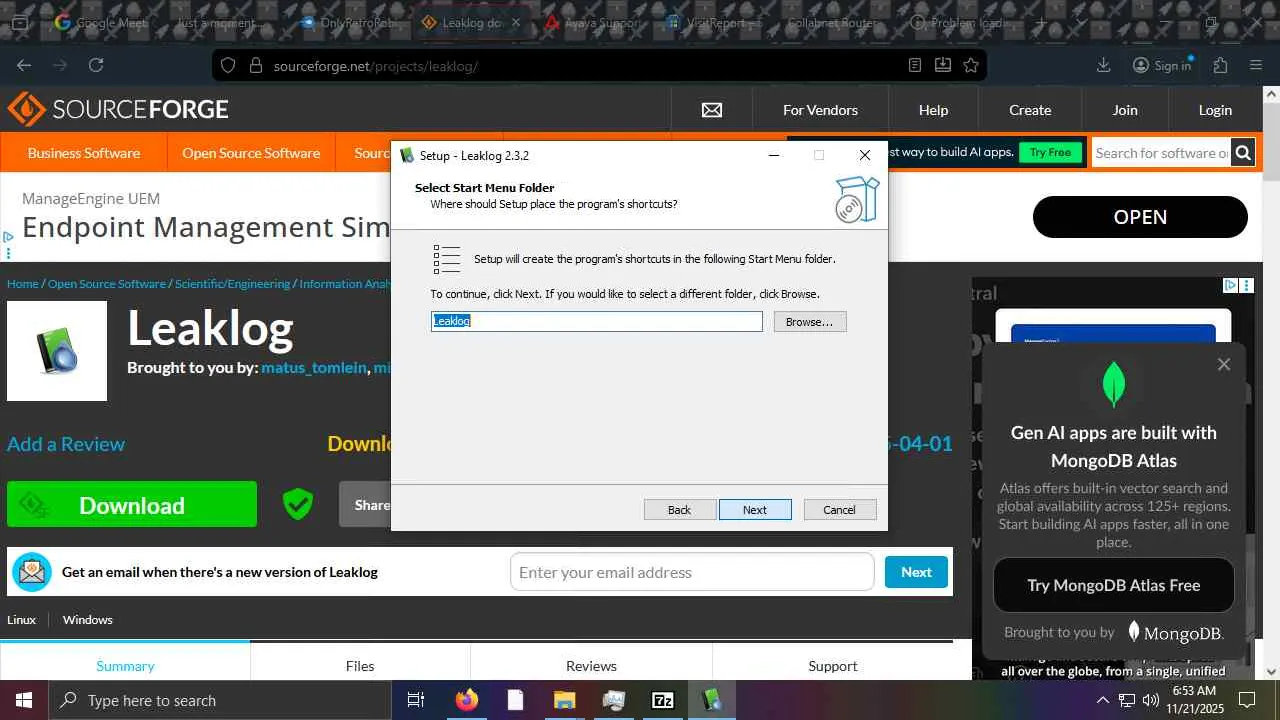Screen dimensions: 1280x720
Task: Cancel the Leaklog setup wizard
Action: tap(839, 510)
